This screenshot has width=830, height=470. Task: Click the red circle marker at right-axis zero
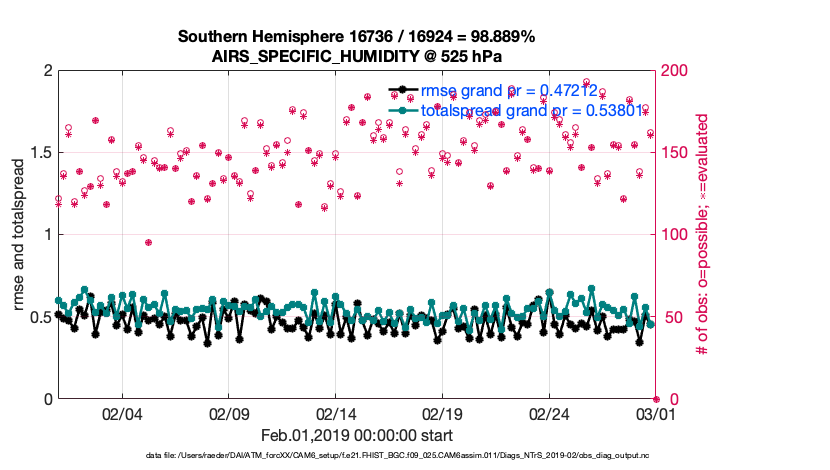click(656, 399)
